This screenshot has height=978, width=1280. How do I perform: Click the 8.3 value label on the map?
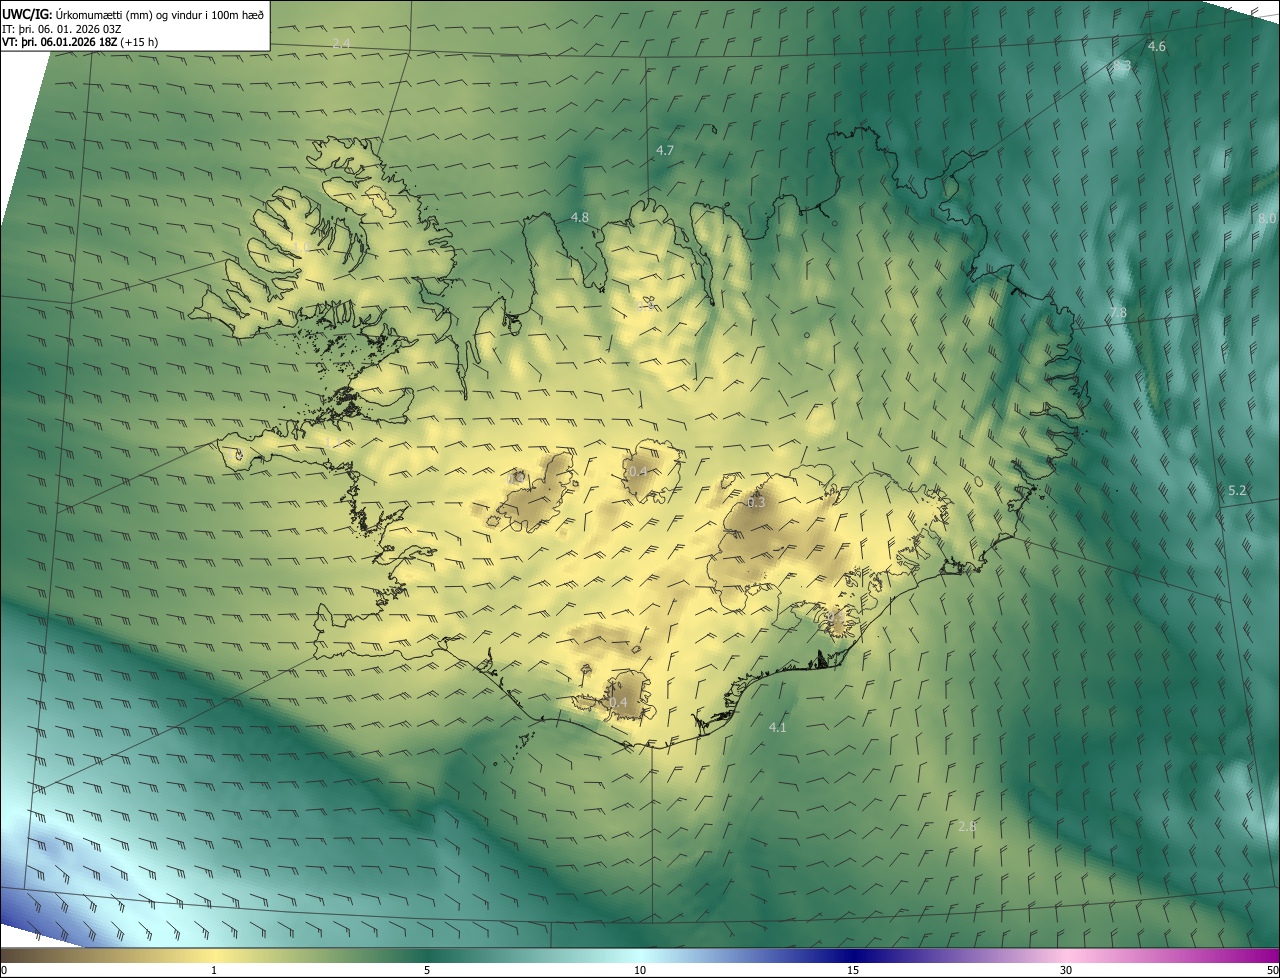pos(1123,66)
